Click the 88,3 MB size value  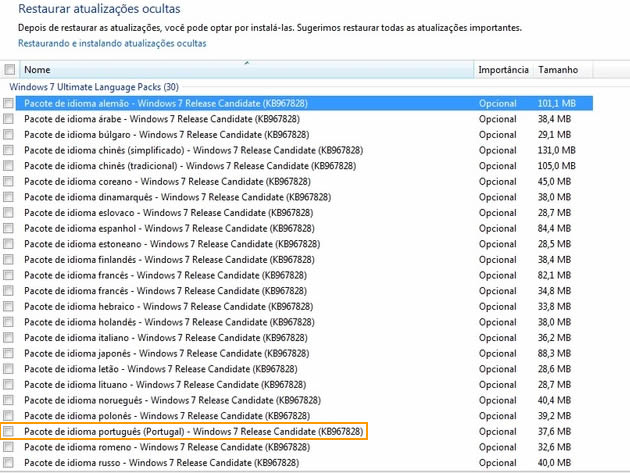(554, 353)
